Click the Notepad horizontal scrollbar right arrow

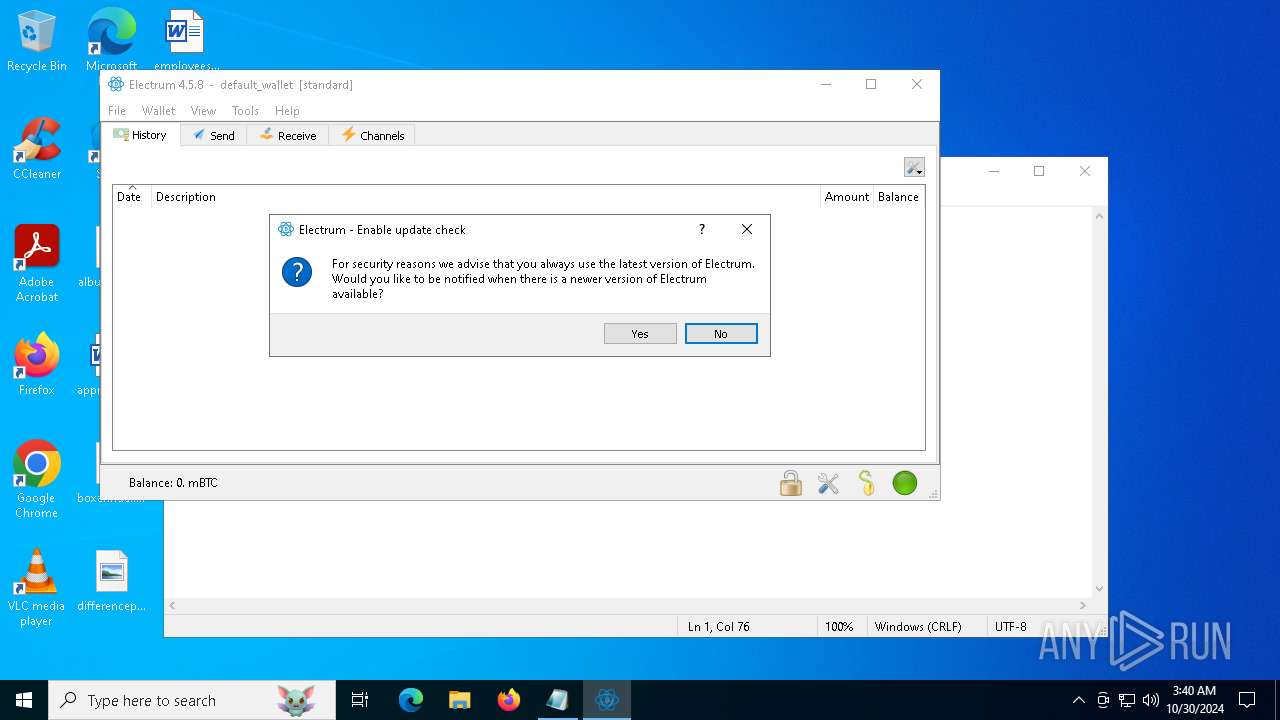pos(1083,606)
